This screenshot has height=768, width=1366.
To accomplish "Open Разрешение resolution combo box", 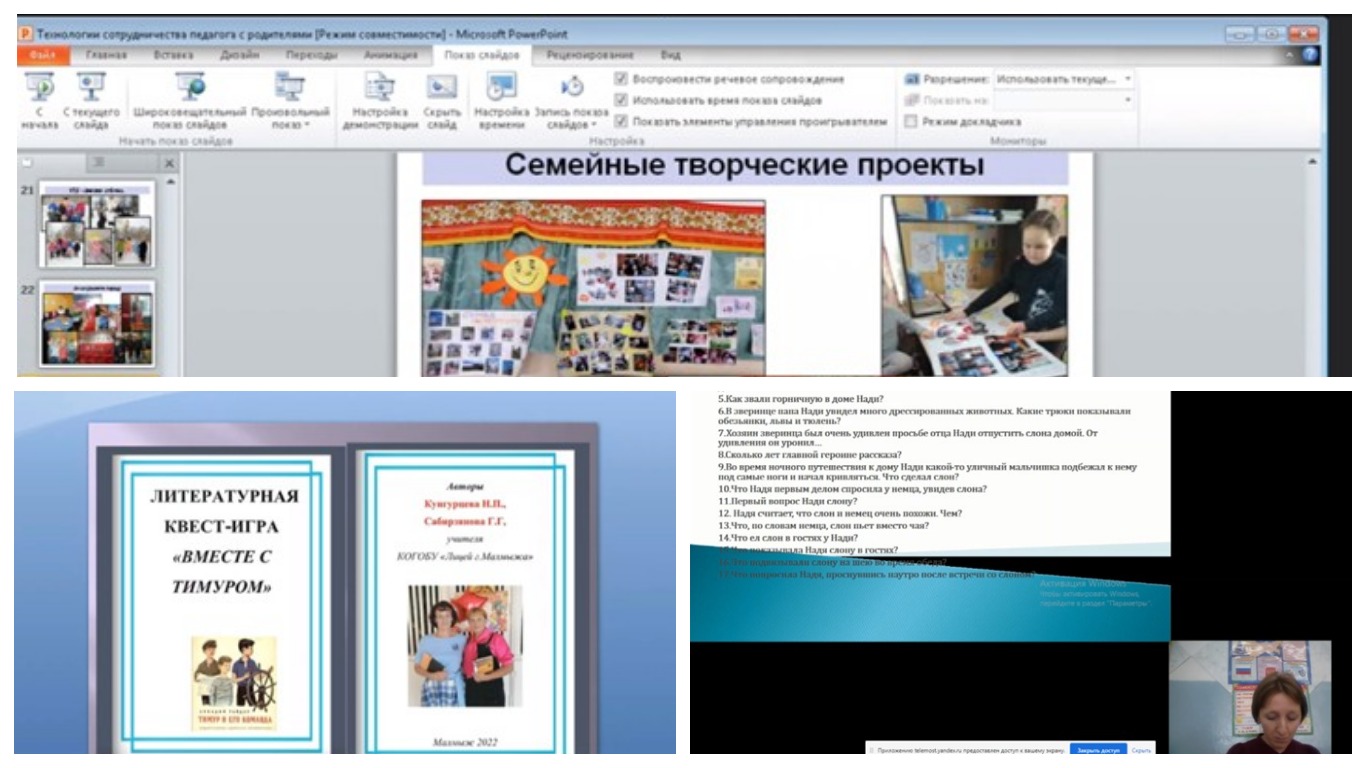I will pos(1064,79).
